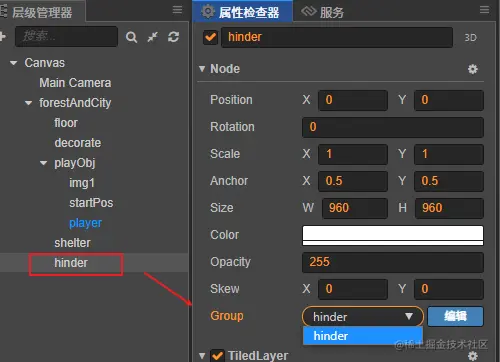Collapse the forestAndCity tree node
Screen dimensions: 500x362
coord(29,103)
